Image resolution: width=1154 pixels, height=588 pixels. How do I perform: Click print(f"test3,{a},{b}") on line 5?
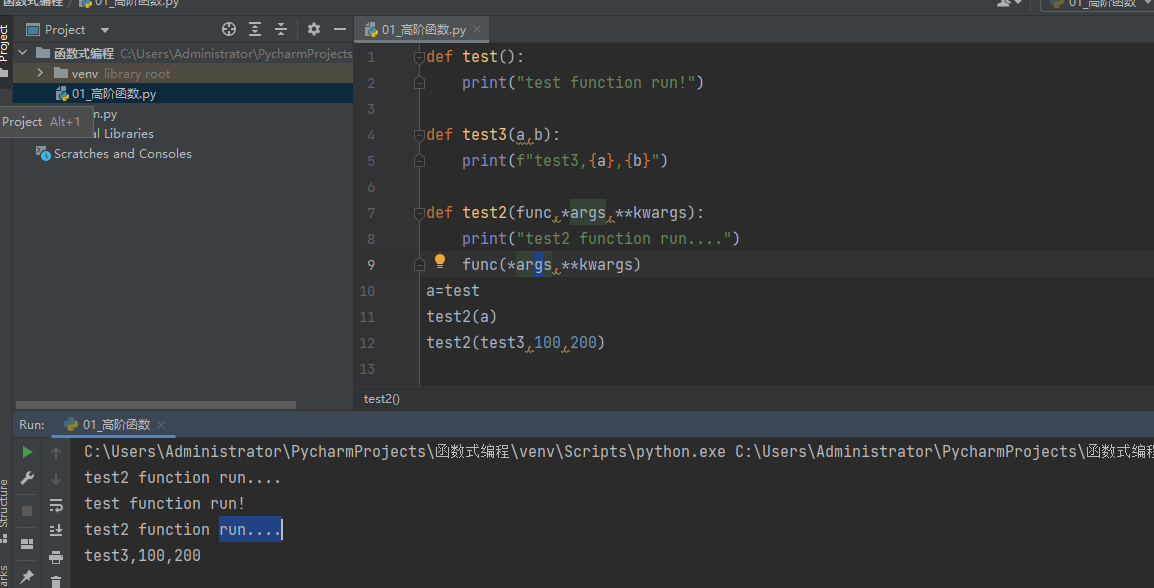tap(564, 160)
